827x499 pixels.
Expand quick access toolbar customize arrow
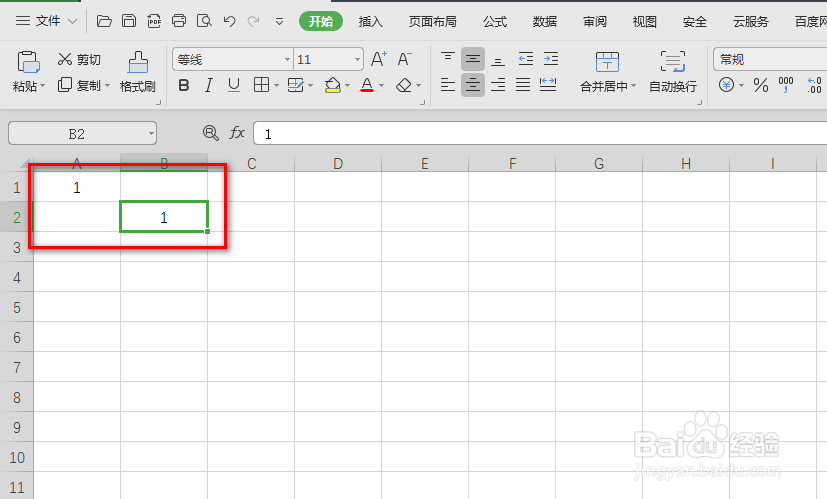coord(280,22)
